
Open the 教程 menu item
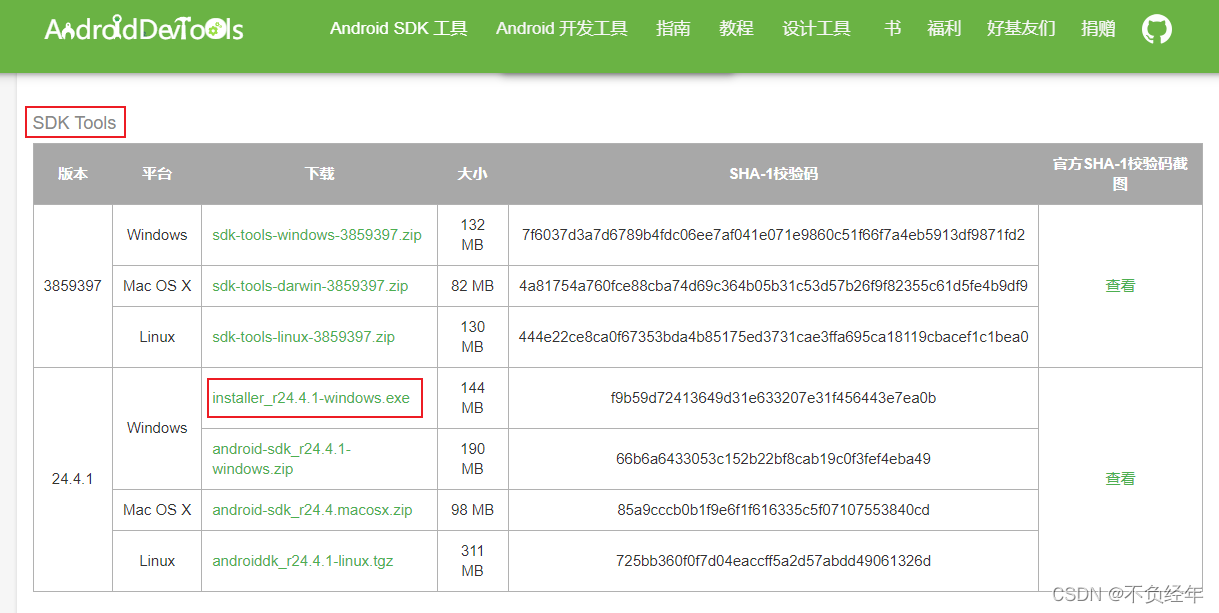(x=736, y=29)
